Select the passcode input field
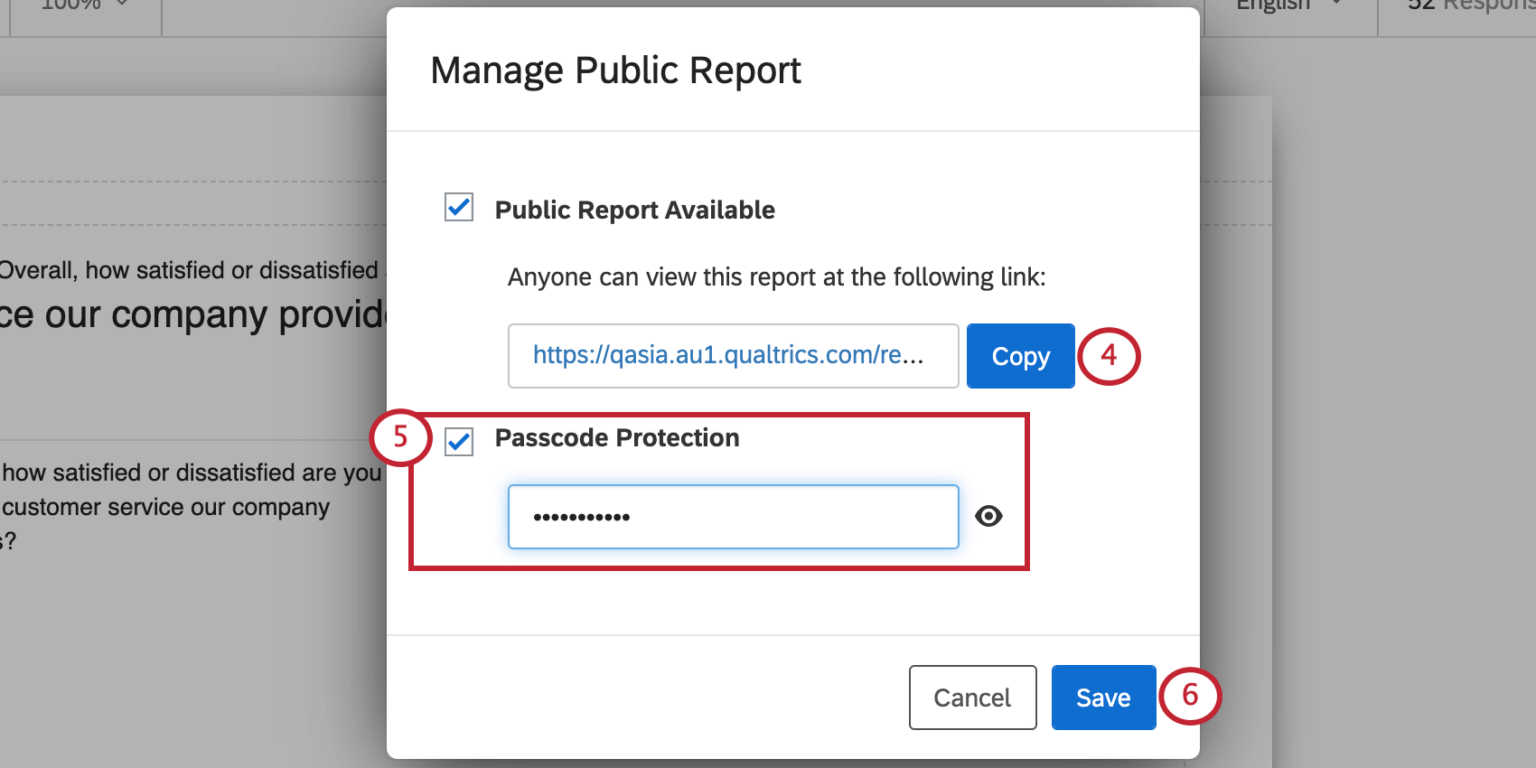This screenshot has width=1536, height=768. (733, 516)
